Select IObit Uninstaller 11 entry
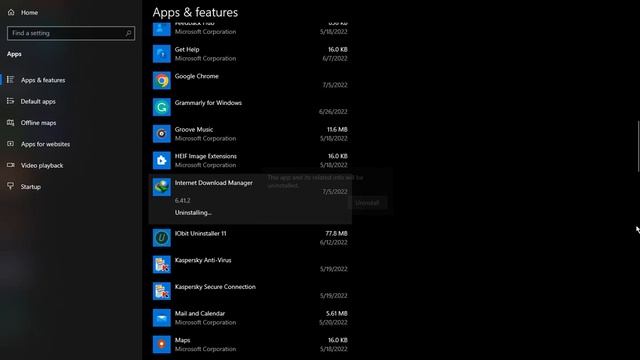 (250, 238)
